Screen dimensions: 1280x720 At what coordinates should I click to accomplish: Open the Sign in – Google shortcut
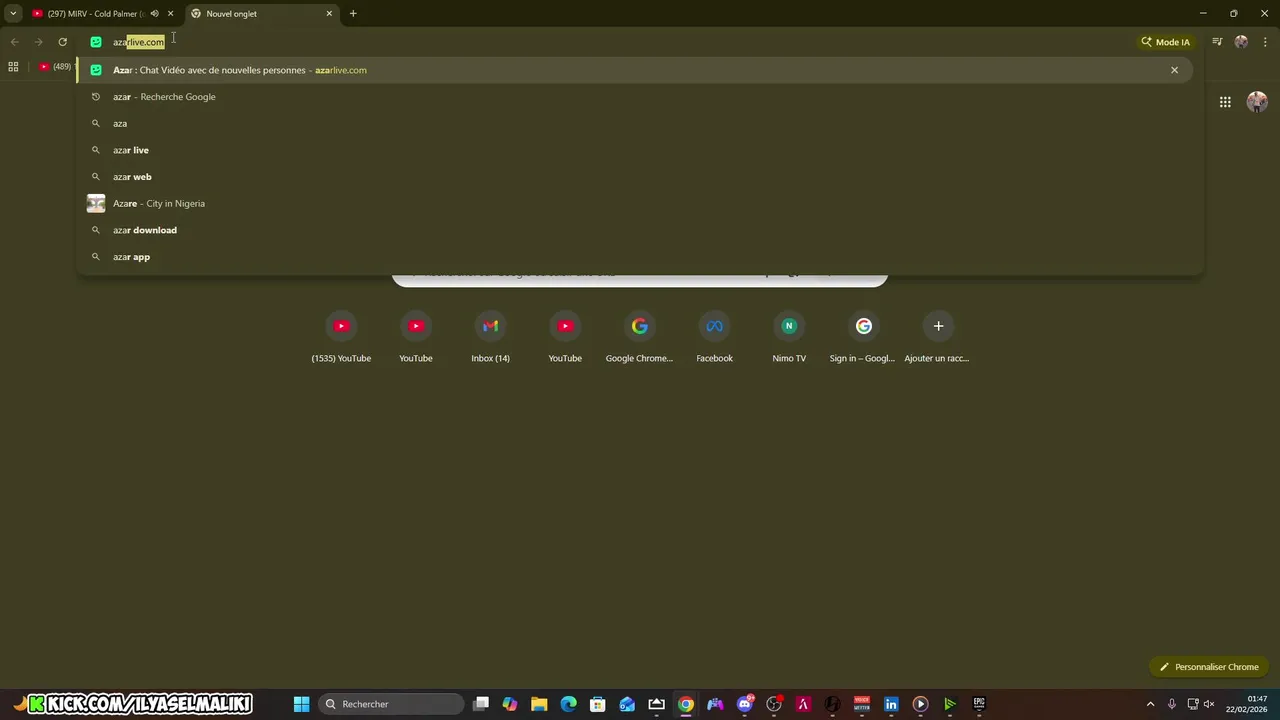863,338
